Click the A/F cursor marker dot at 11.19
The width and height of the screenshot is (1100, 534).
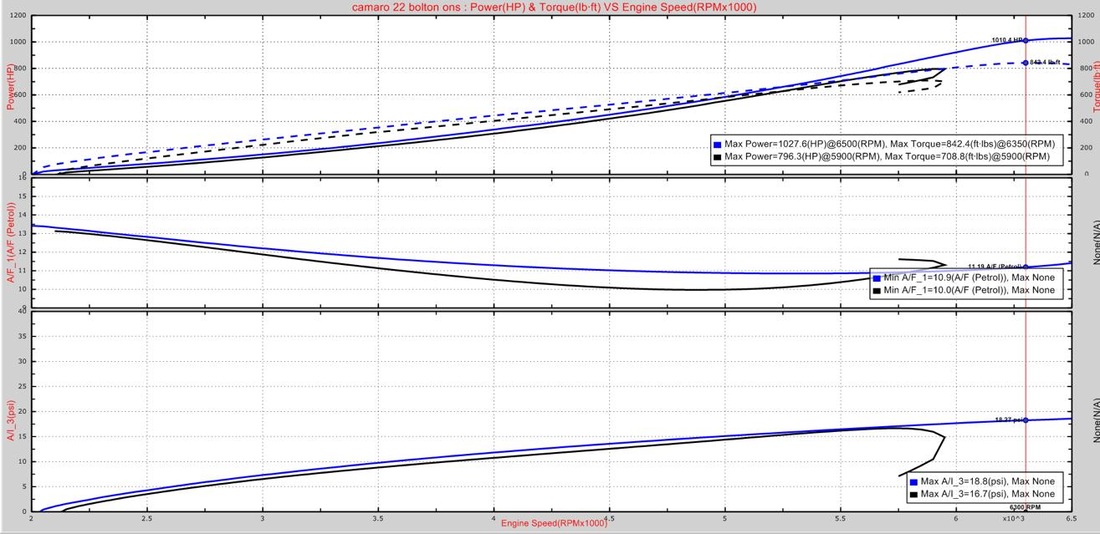[x=1026, y=267]
